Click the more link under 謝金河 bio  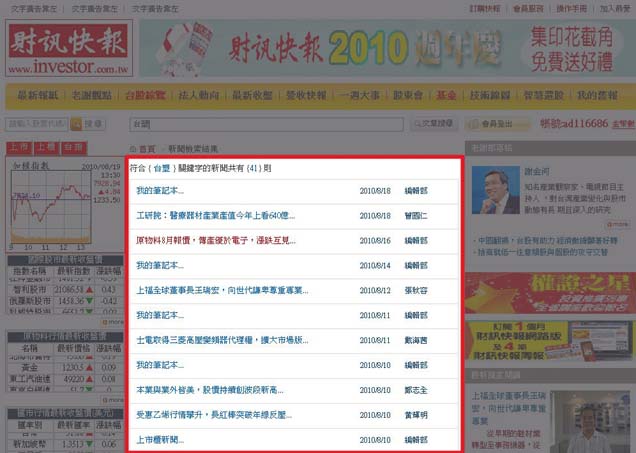tap(617, 224)
